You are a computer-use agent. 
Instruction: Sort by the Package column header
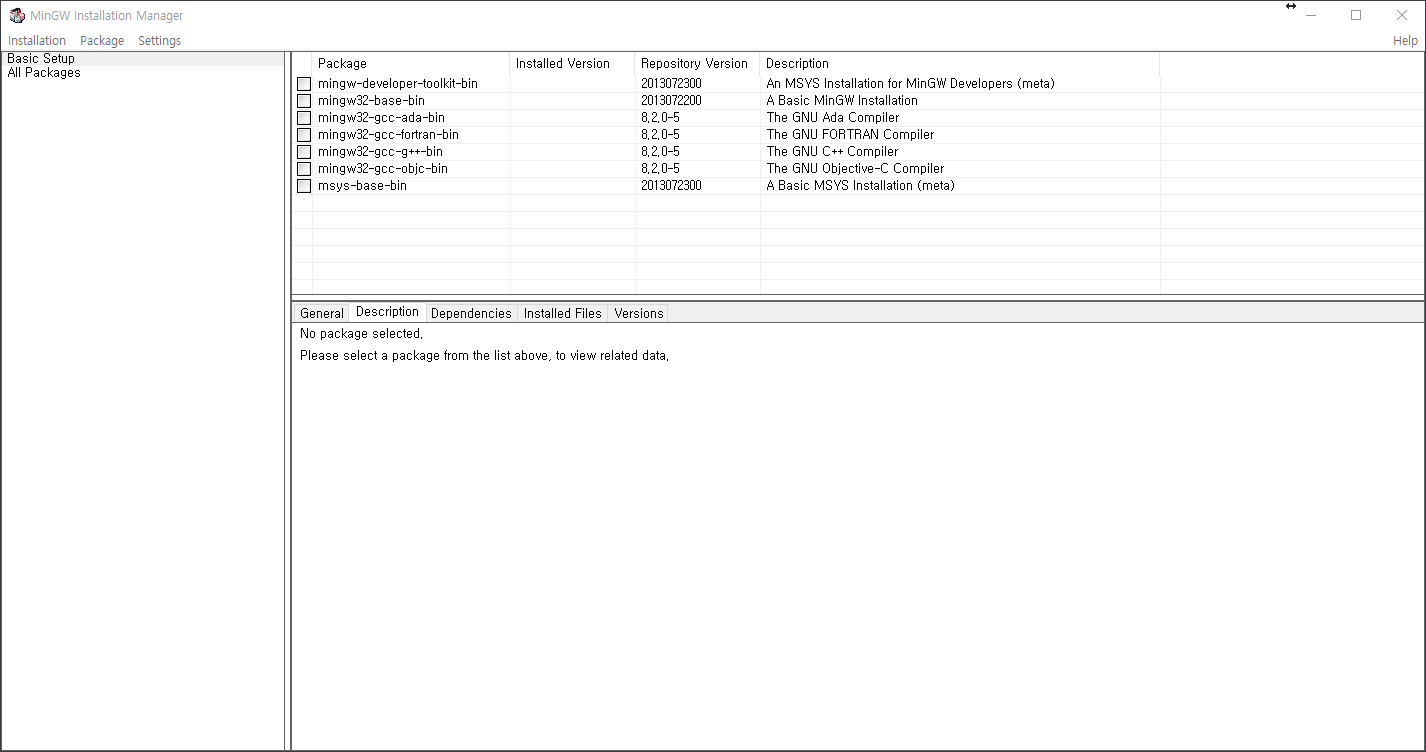click(410, 64)
